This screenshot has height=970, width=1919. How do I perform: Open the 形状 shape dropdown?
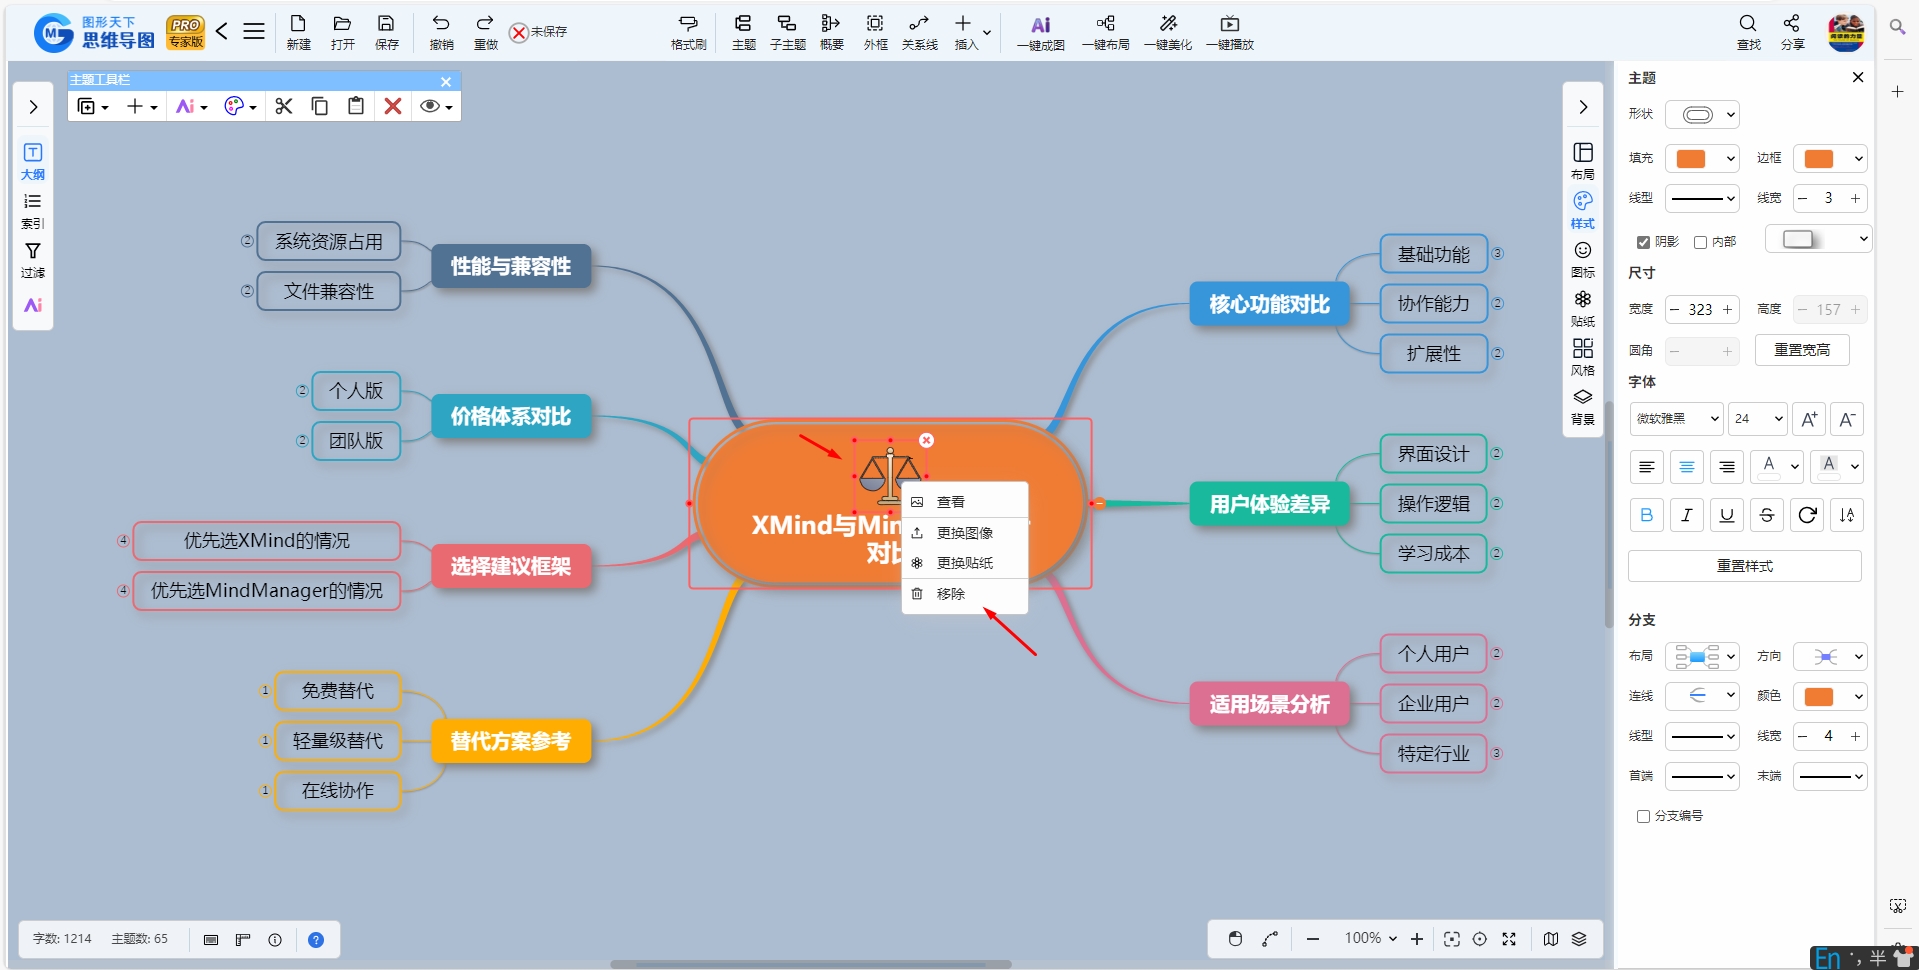click(1702, 114)
